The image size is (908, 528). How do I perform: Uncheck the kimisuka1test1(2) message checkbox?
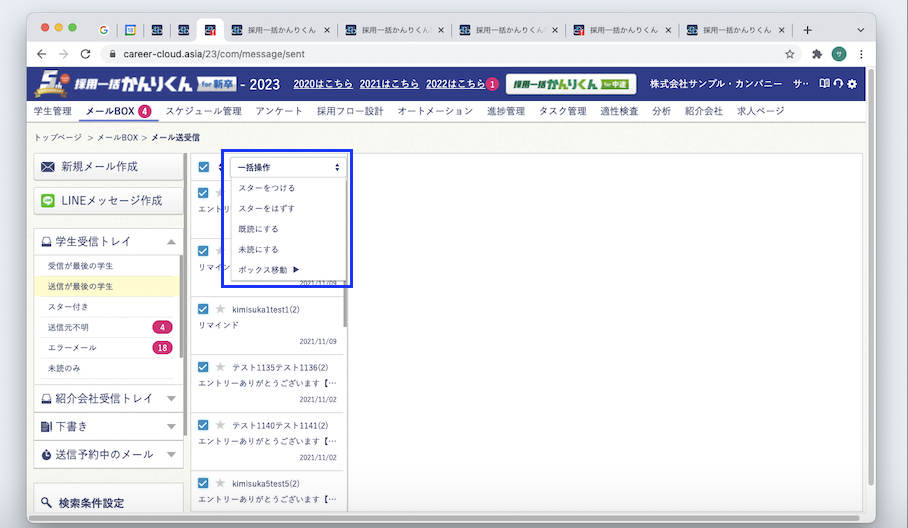tap(203, 309)
